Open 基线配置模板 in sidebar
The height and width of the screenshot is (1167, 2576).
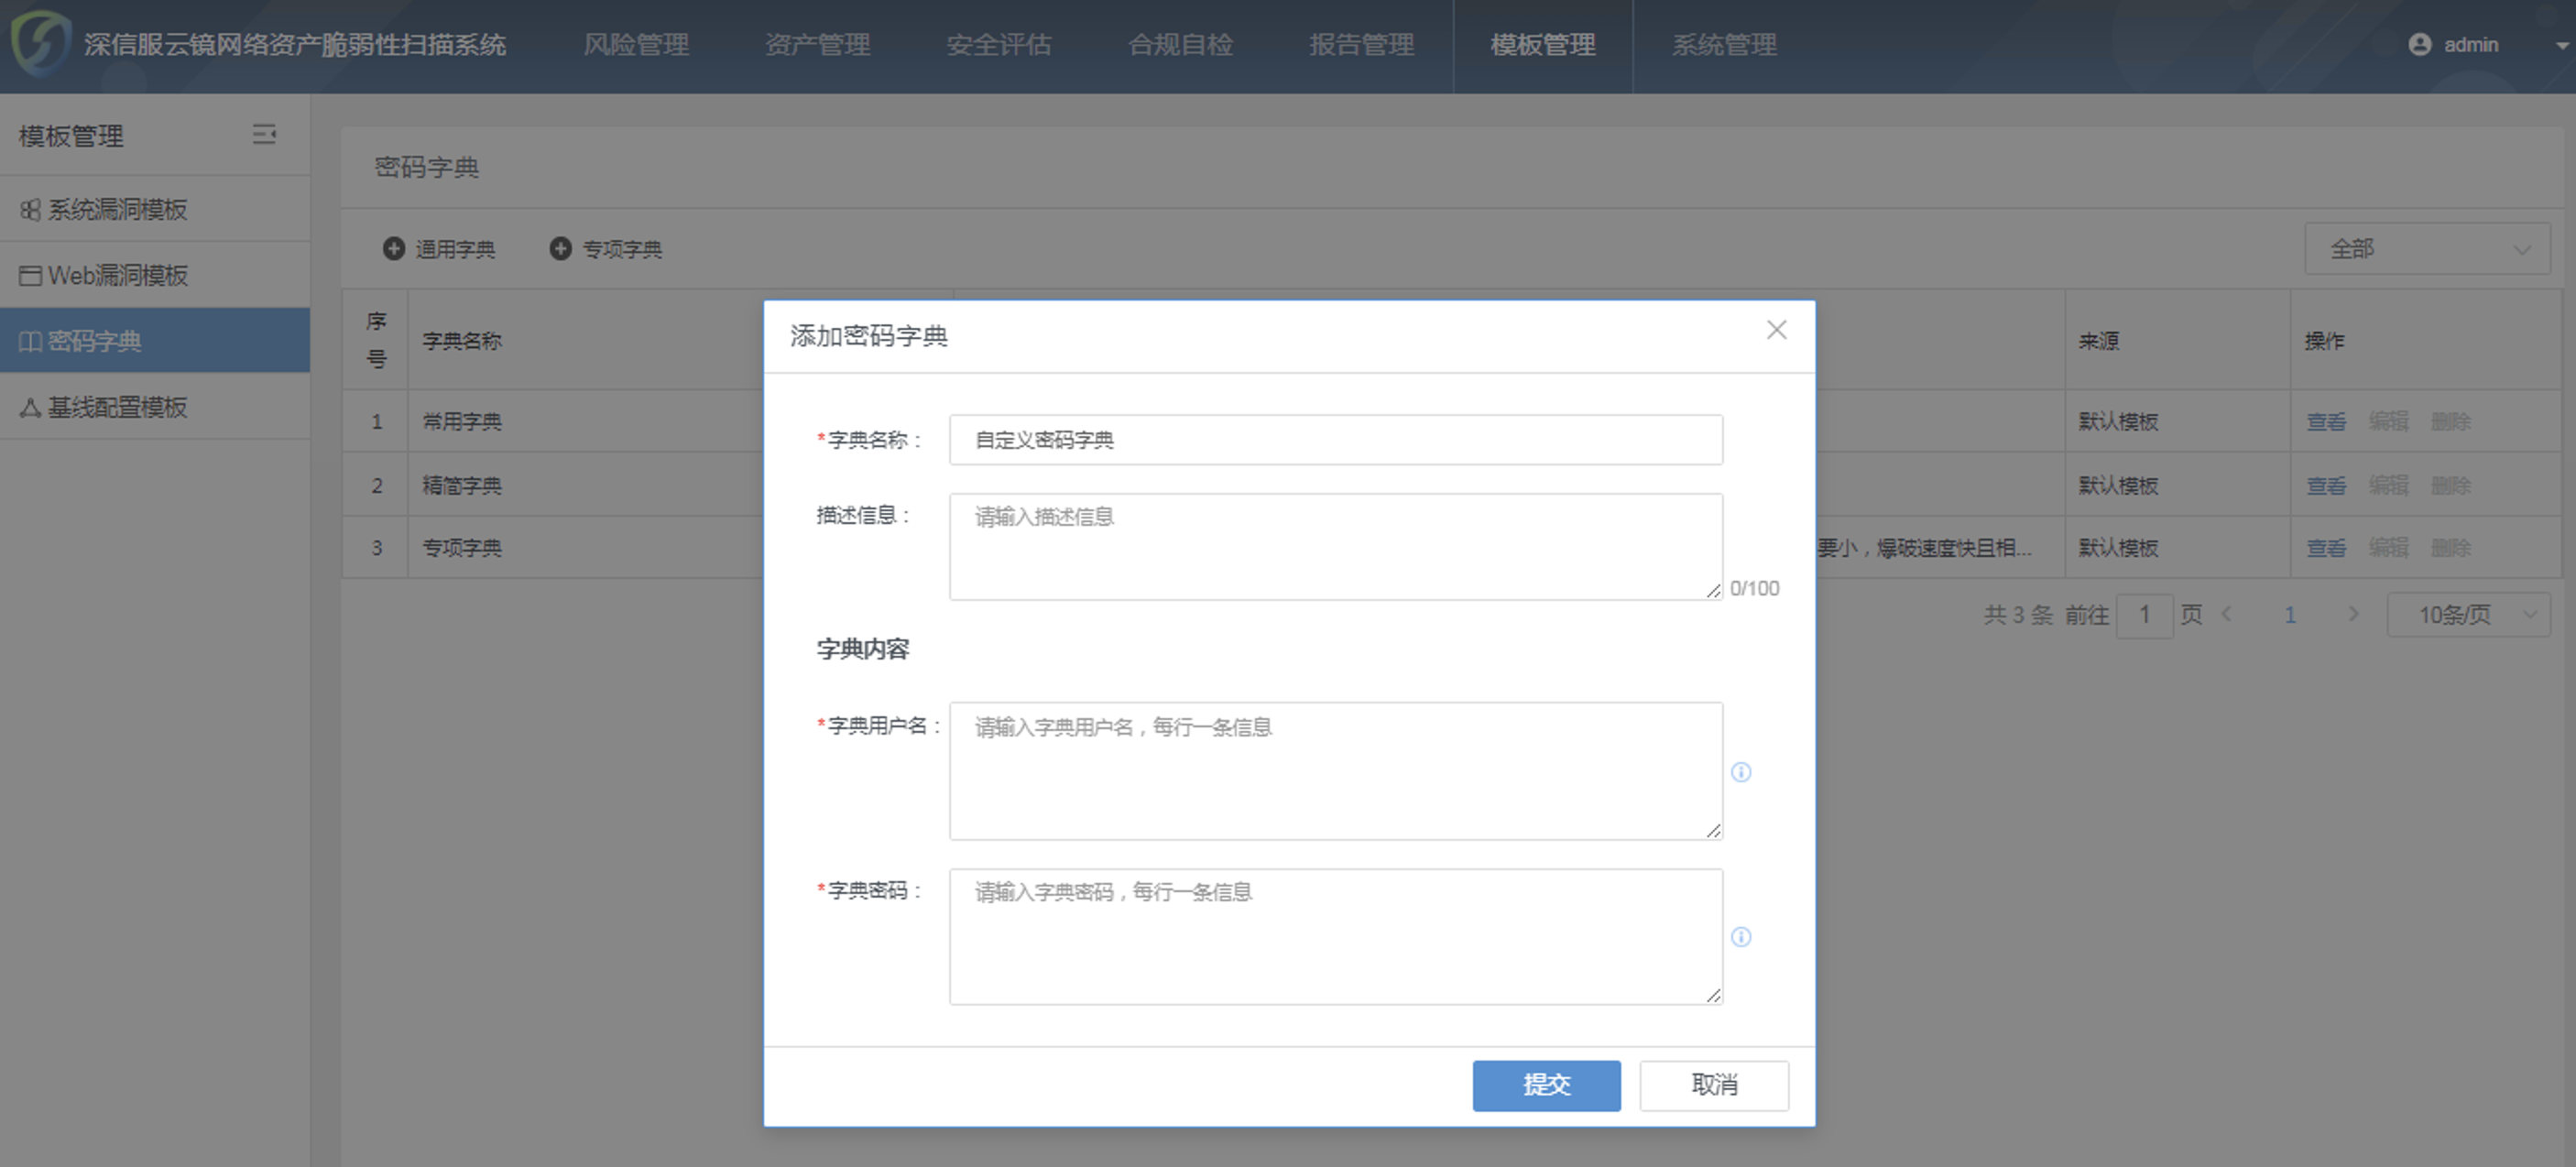(154, 407)
